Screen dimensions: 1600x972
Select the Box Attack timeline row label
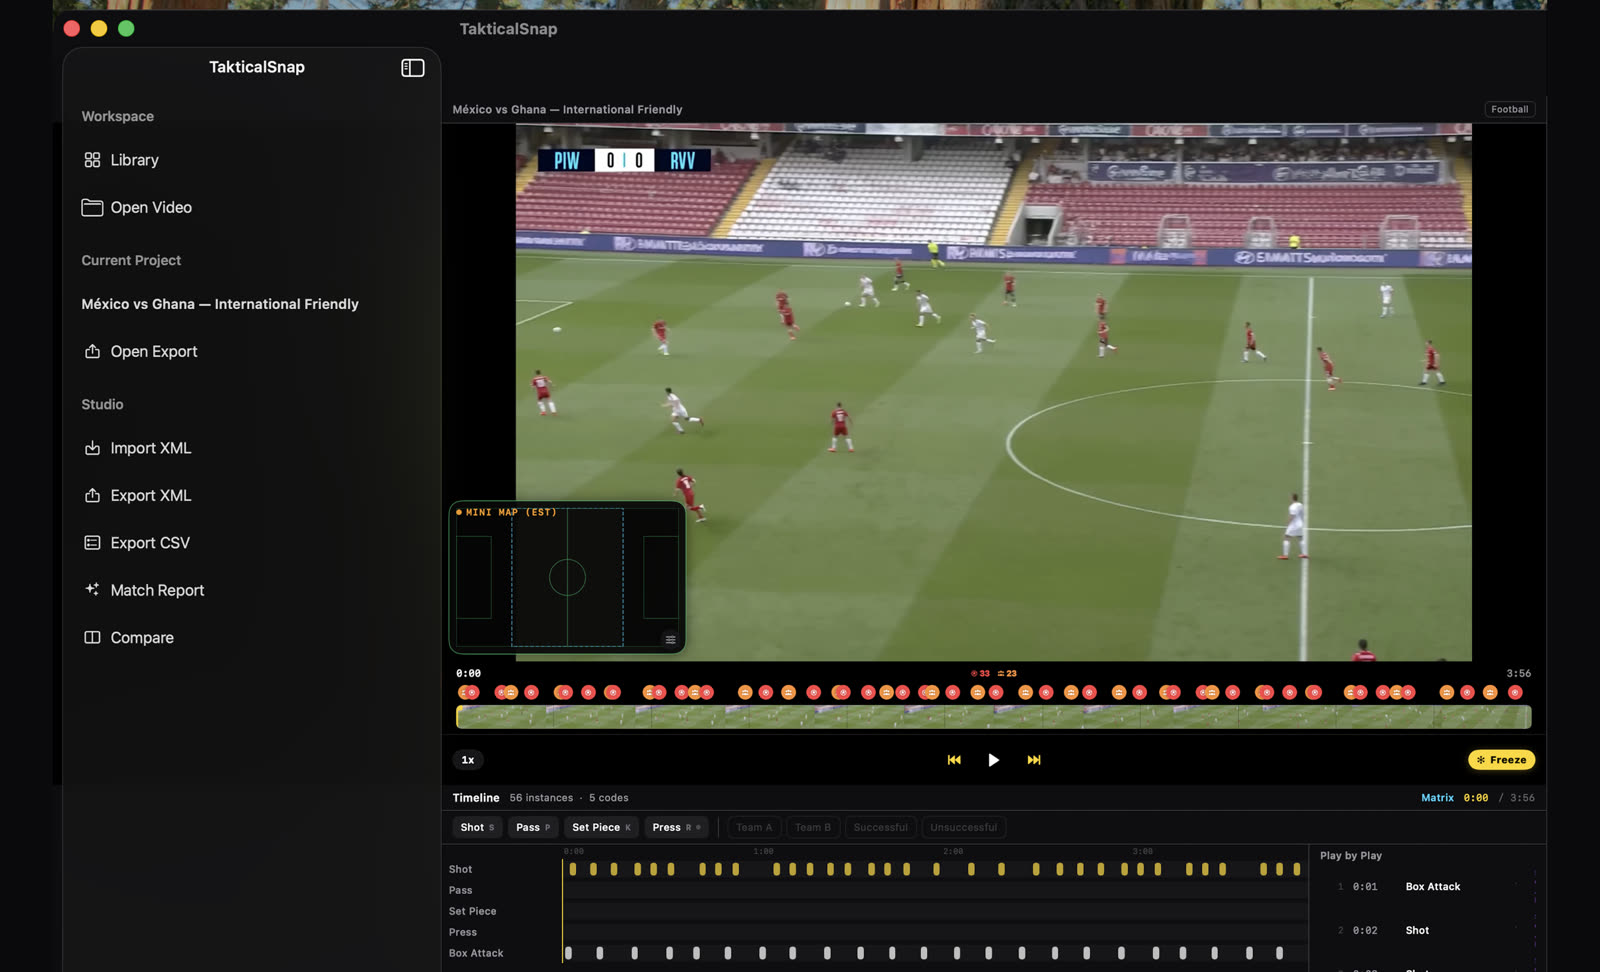point(476,953)
